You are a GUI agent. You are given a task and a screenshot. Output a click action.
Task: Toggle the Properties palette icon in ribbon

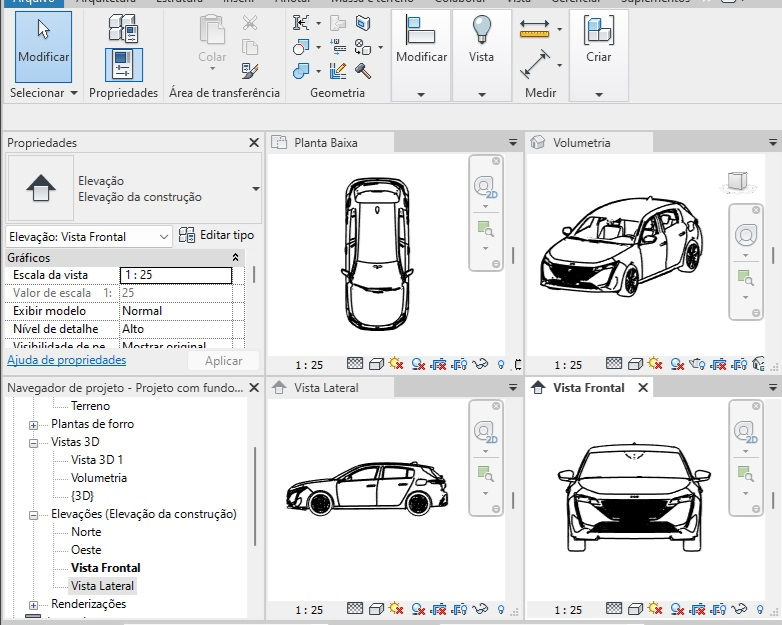pos(124,65)
